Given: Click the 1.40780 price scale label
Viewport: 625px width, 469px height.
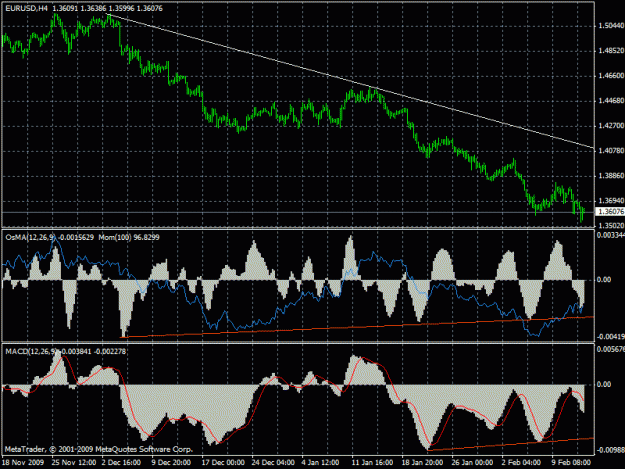Looking at the screenshot, I should [x=611, y=151].
